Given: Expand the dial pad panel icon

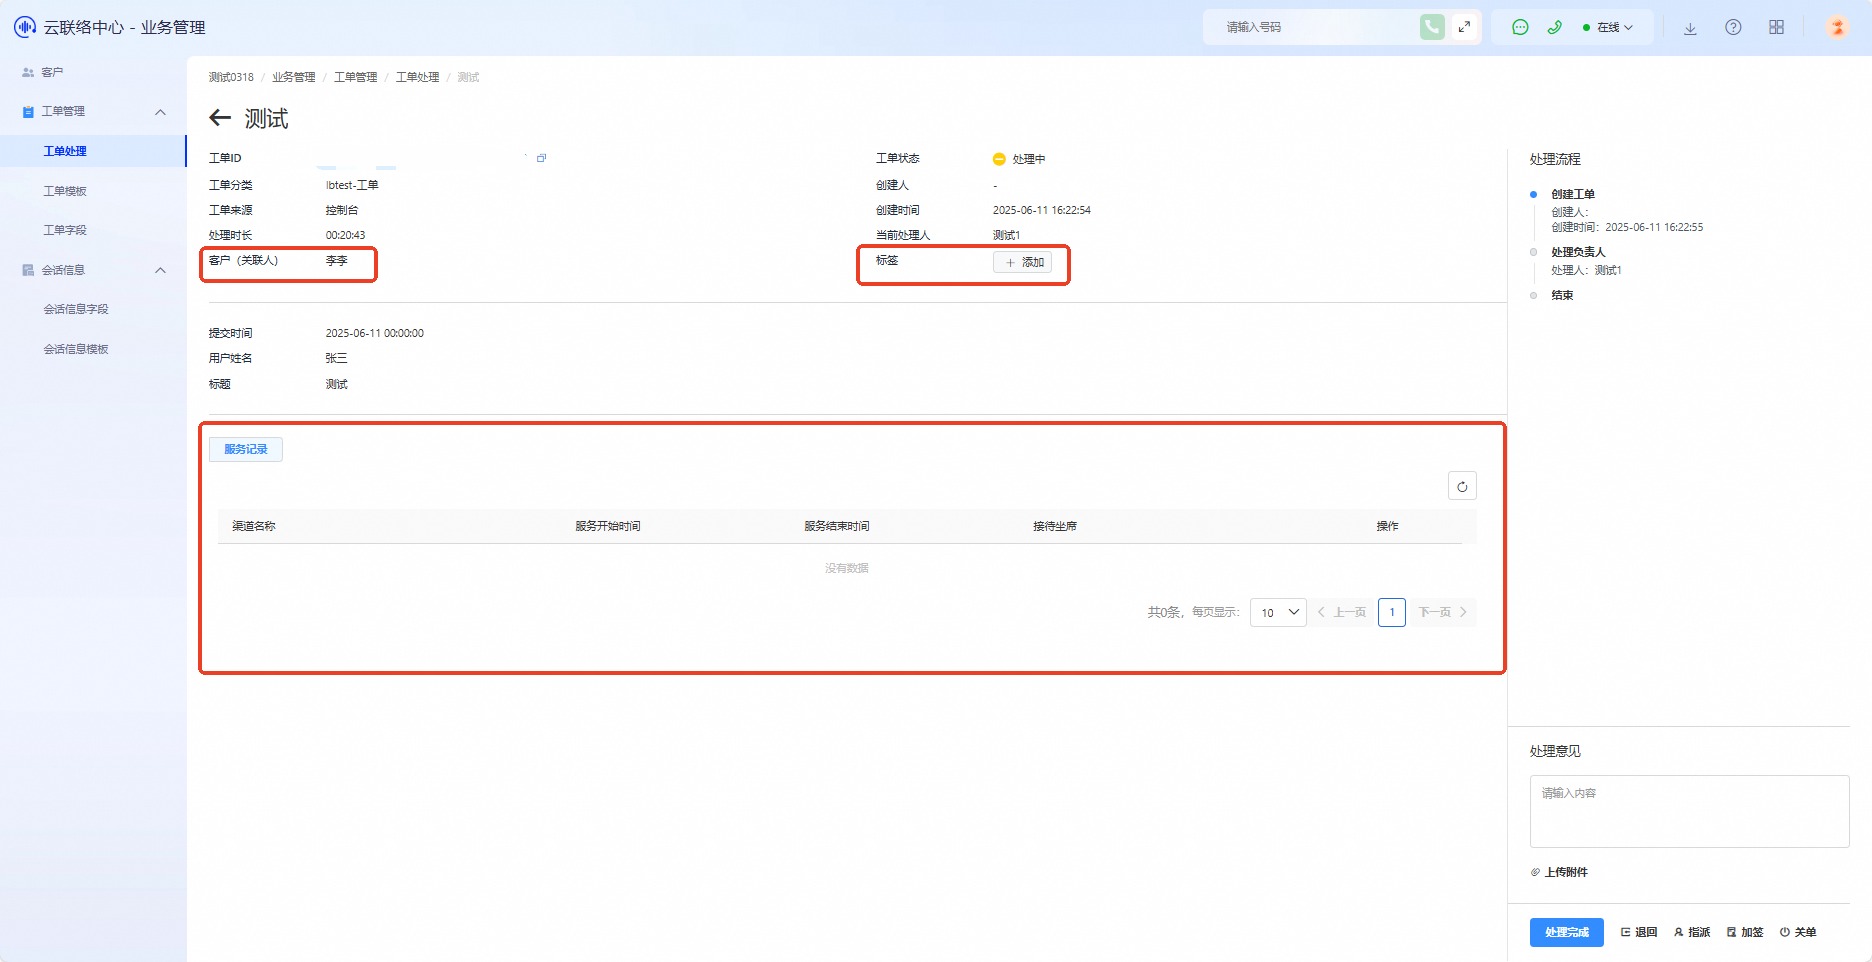Looking at the screenshot, I should 1464,27.
